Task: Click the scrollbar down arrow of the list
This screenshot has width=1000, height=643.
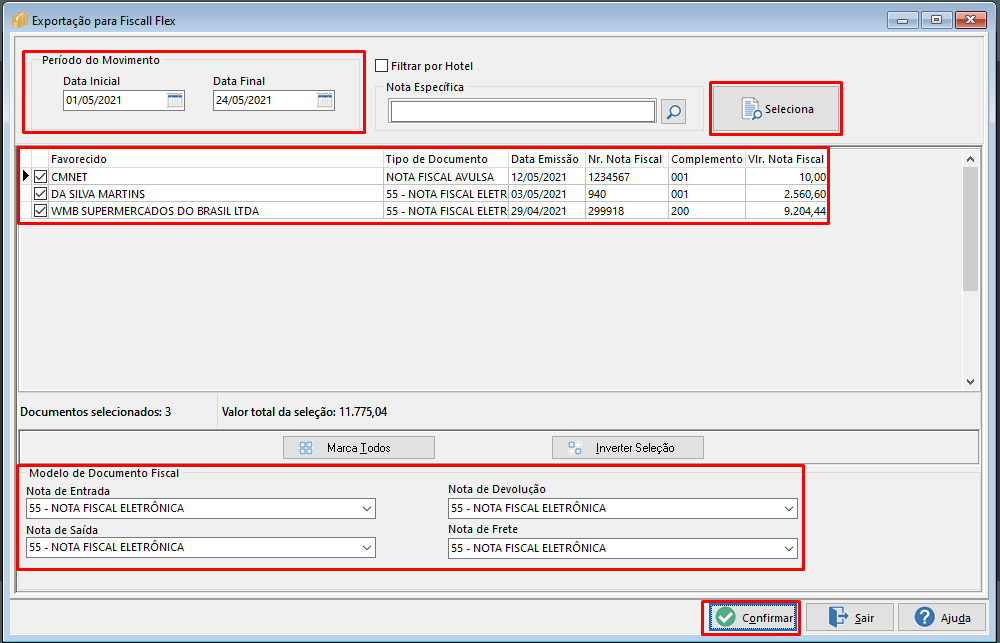Action: point(970,382)
